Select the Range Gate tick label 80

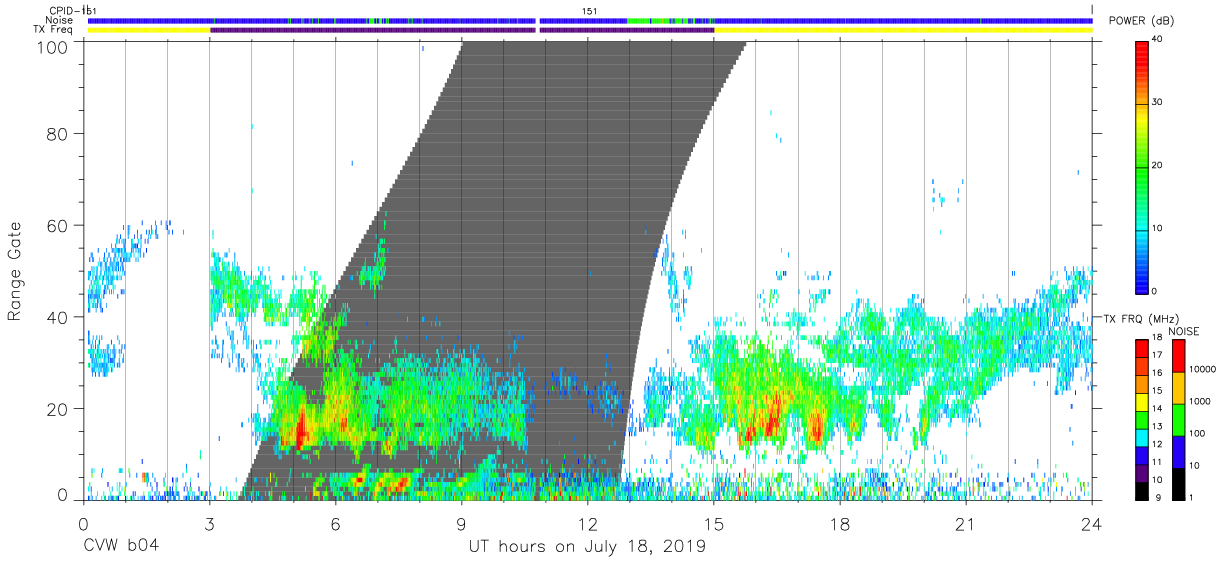click(58, 133)
